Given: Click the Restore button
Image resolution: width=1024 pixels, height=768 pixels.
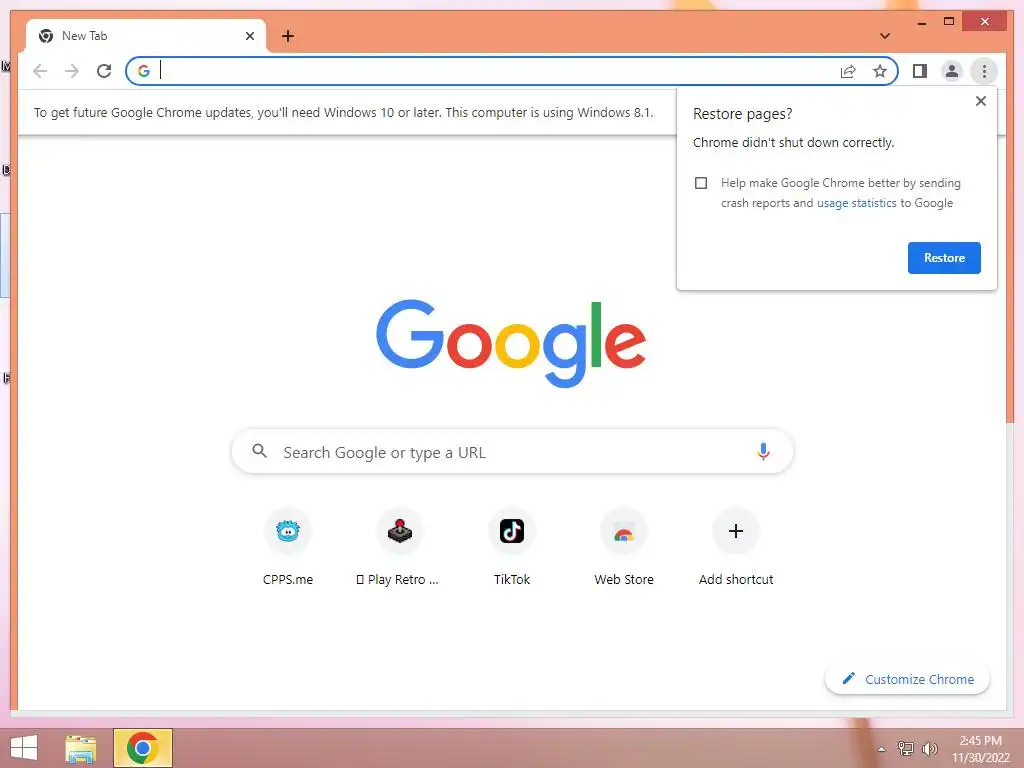Looking at the screenshot, I should pyautogui.click(x=944, y=258).
